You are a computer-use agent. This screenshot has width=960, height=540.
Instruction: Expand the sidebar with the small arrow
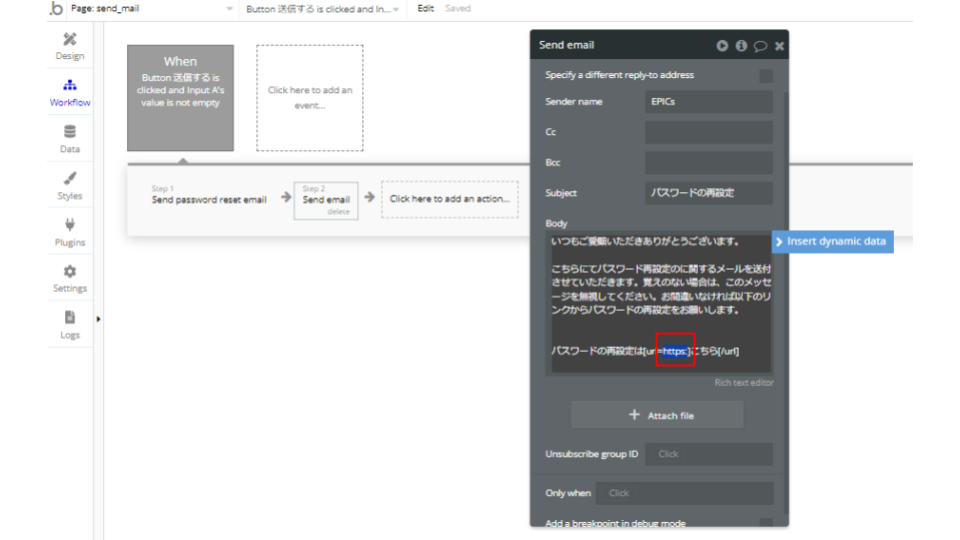98,319
